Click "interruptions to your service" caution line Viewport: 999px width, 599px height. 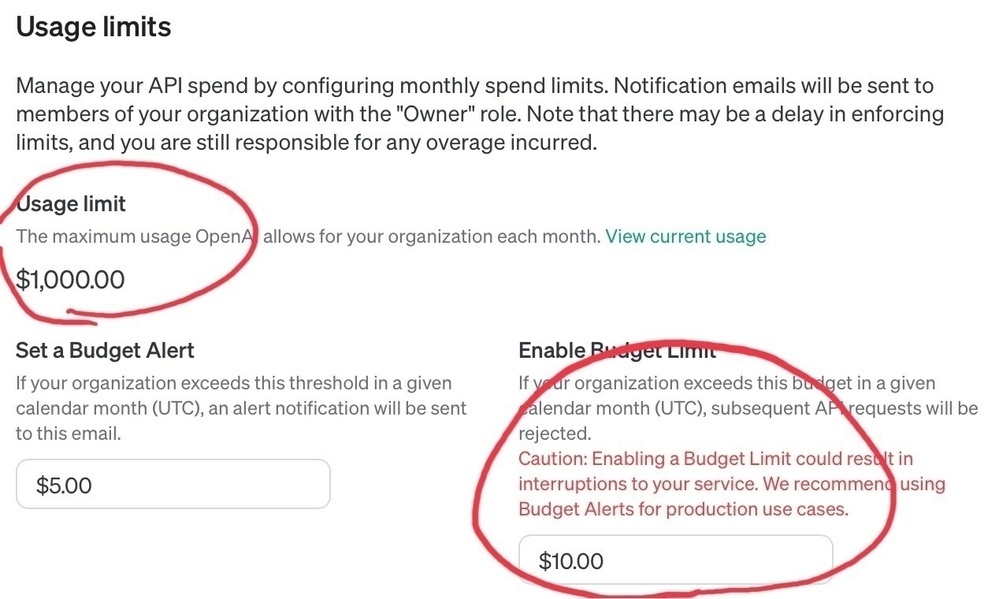[x=638, y=484]
